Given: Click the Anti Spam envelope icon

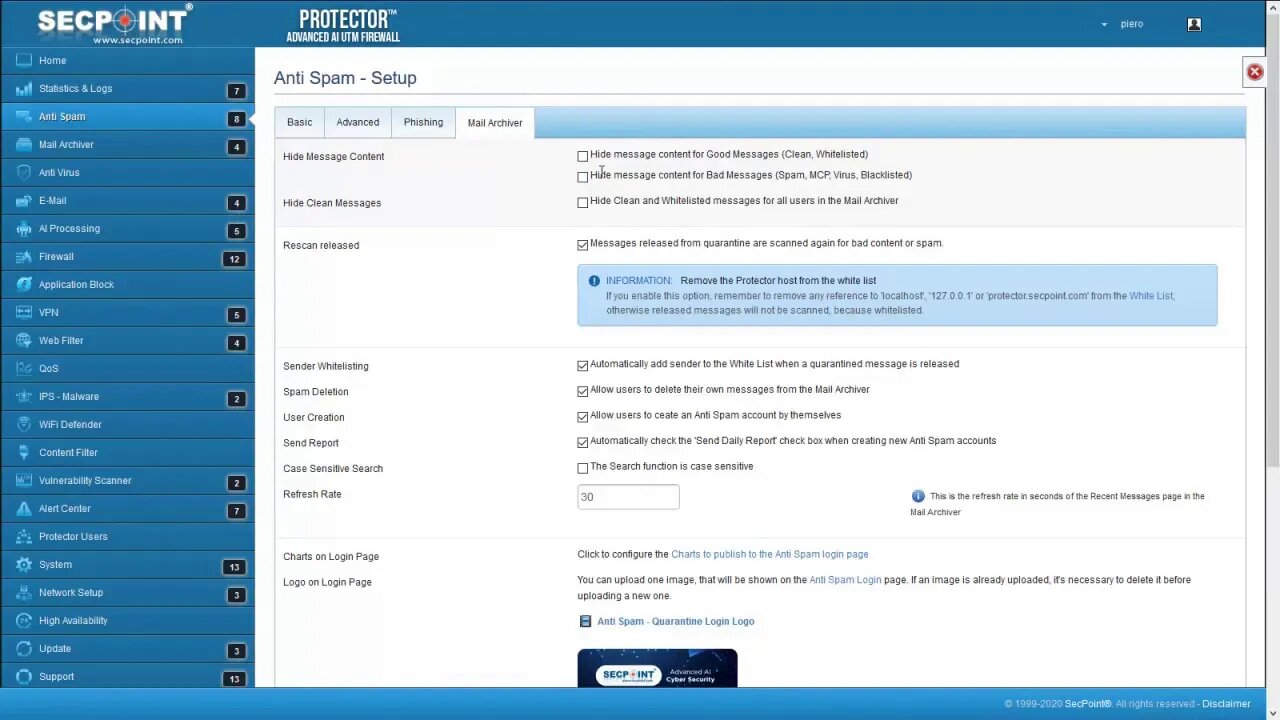Looking at the screenshot, I should pyautogui.click(x=24, y=116).
